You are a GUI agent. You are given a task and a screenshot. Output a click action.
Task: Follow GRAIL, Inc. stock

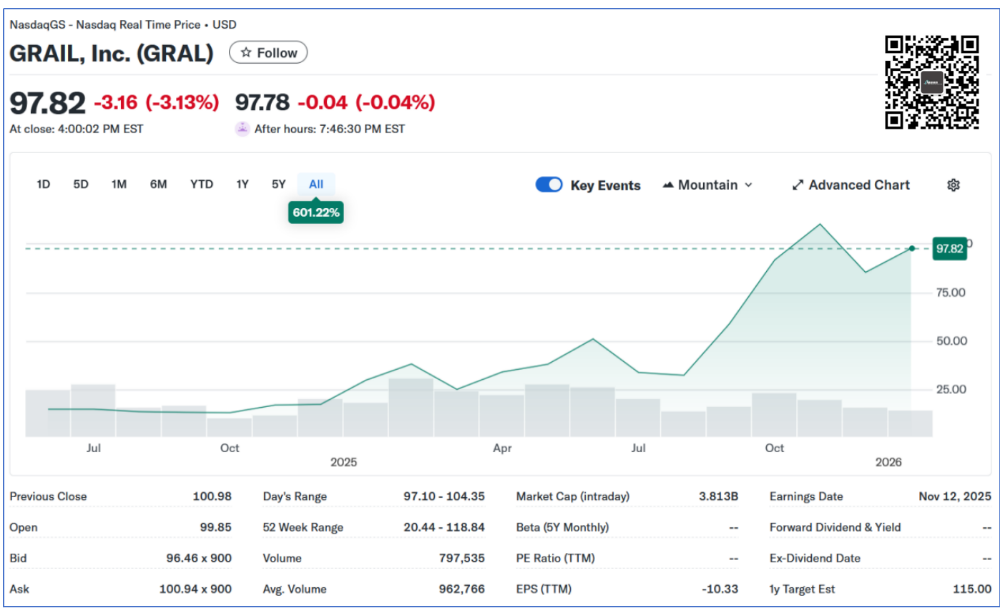pyautogui.click(x=268, y=53)
